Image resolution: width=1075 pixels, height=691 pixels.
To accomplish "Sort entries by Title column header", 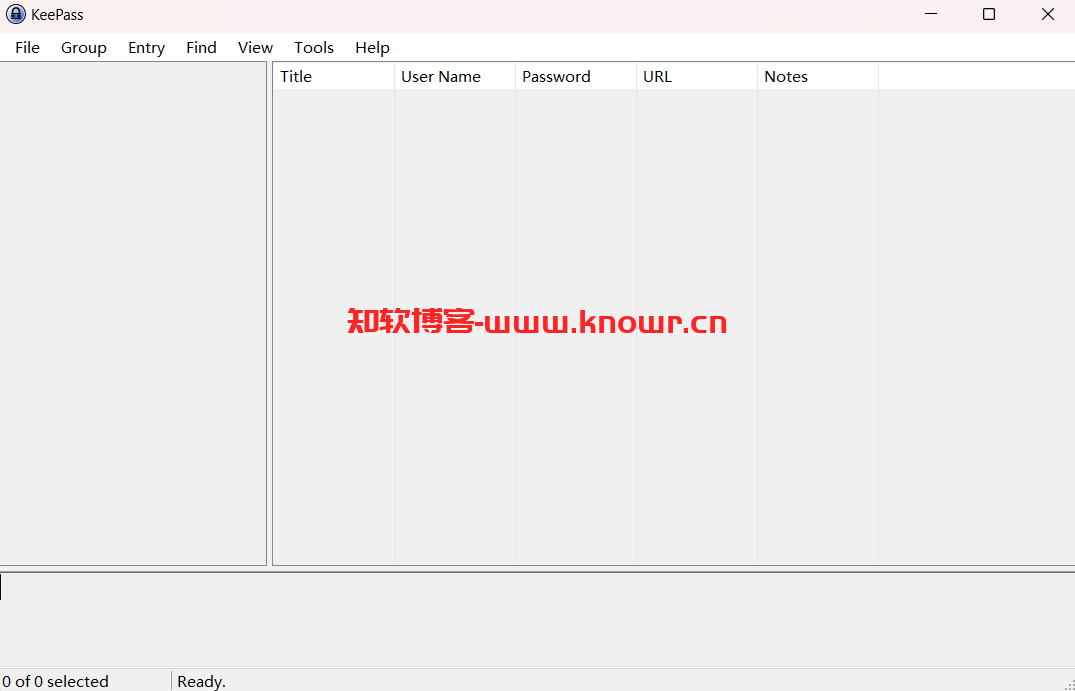I will [334, 76].
